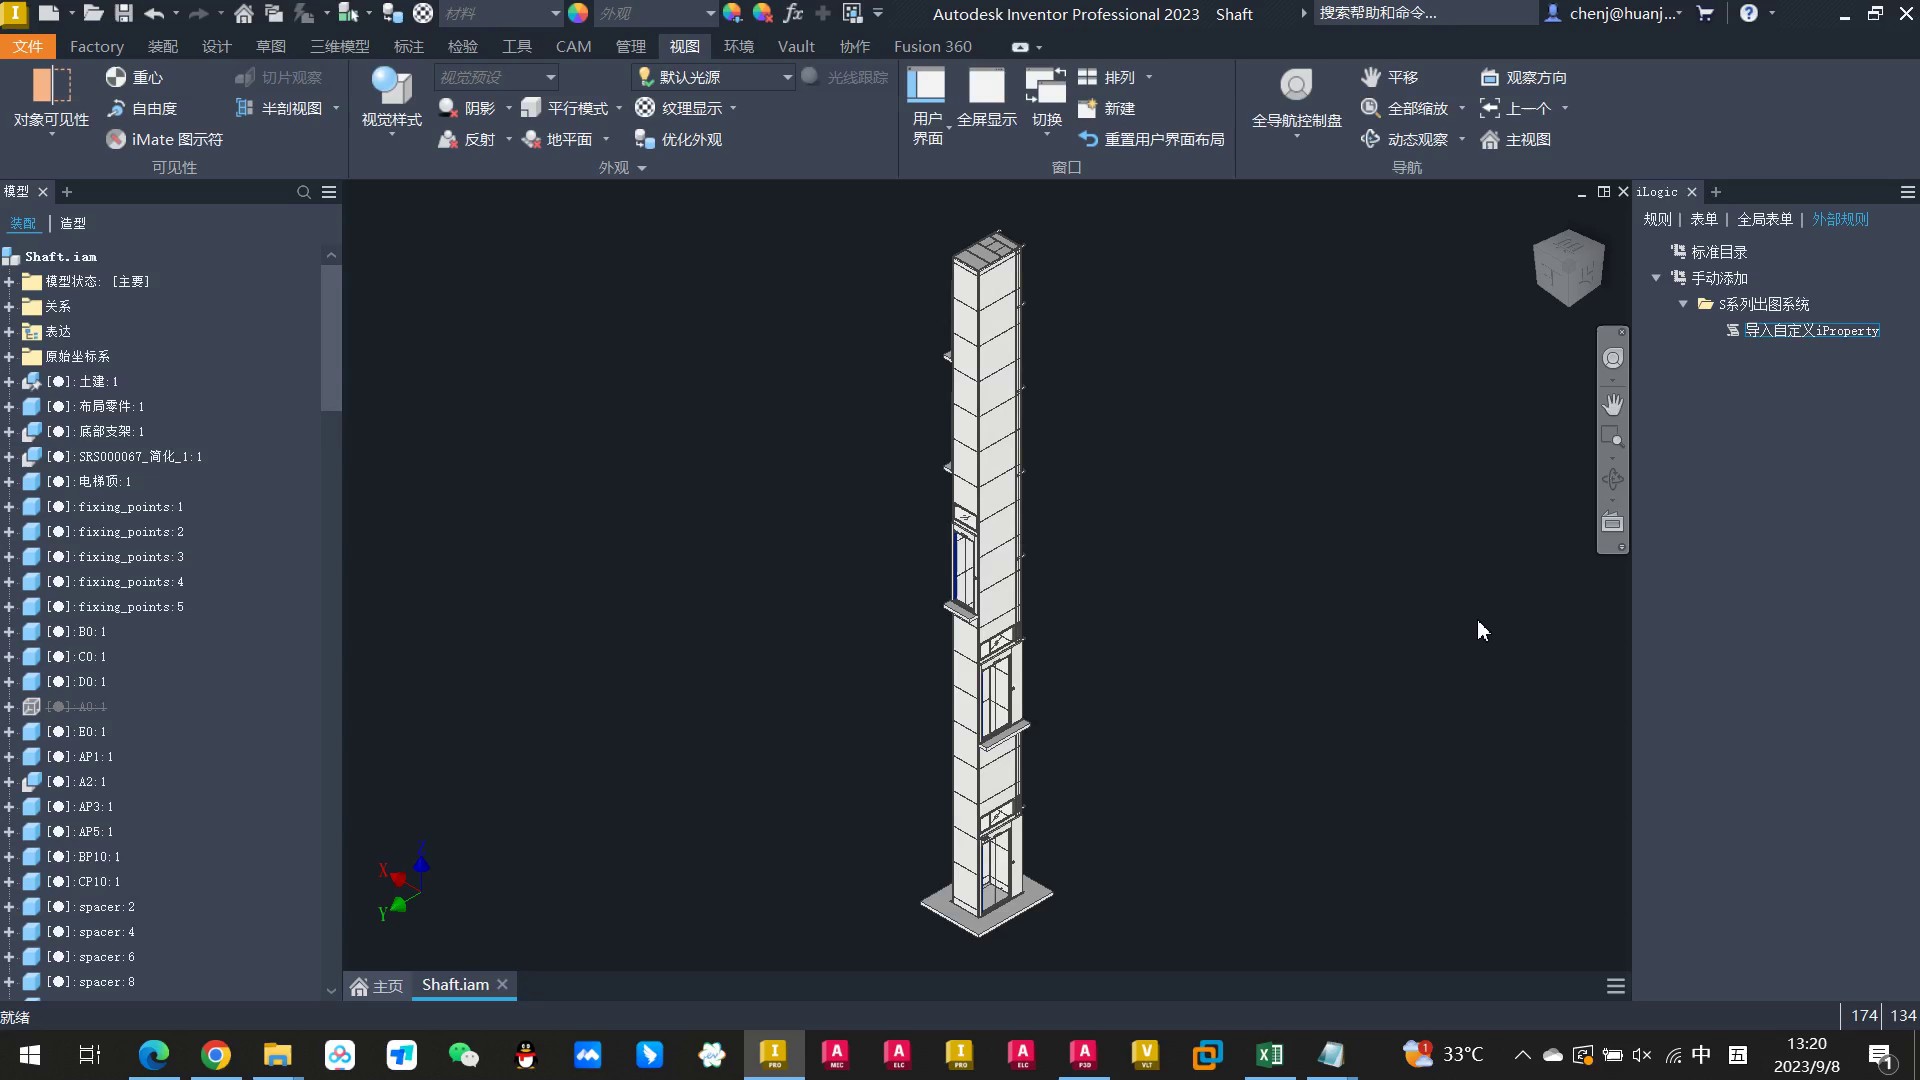Click 全部缩放 zoom all

coord(1405,108)
